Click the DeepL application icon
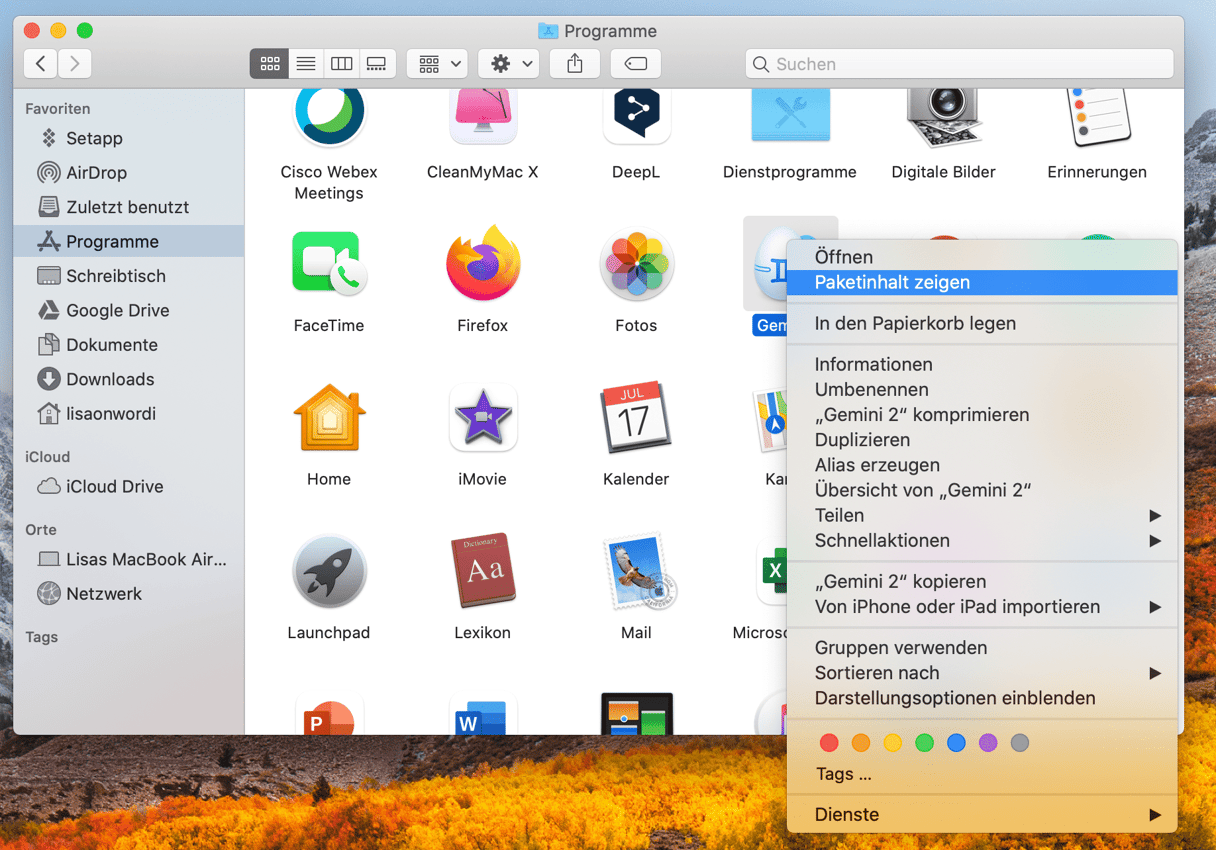This screenshot has height=850, width=1216. 636,114
